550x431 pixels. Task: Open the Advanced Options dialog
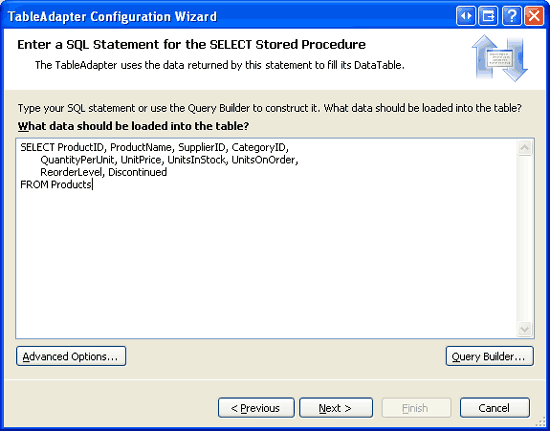(x=71, y=356)
